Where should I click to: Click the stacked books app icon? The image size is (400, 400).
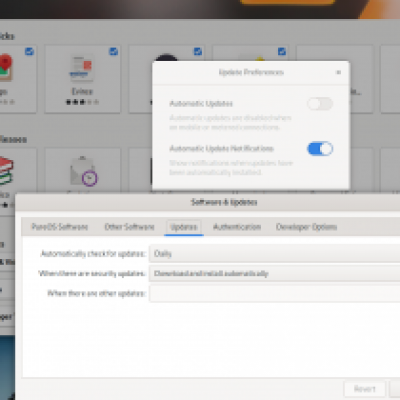(x=6, y=171)
